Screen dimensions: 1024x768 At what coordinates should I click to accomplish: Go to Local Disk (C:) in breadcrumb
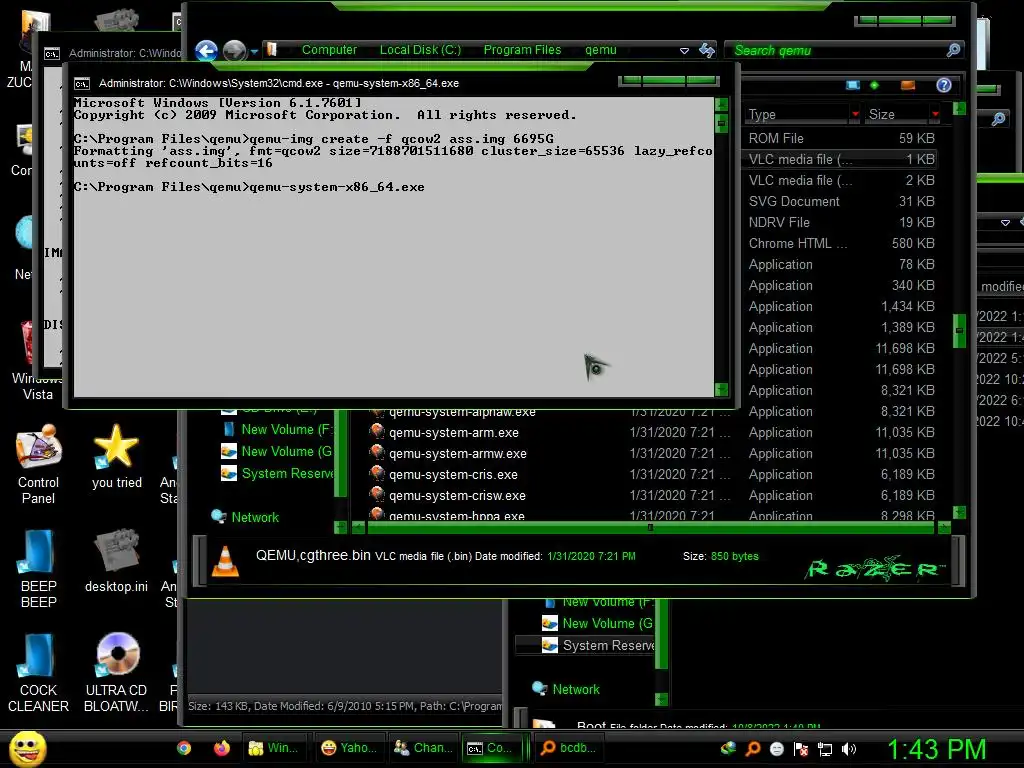click(420, 50)
